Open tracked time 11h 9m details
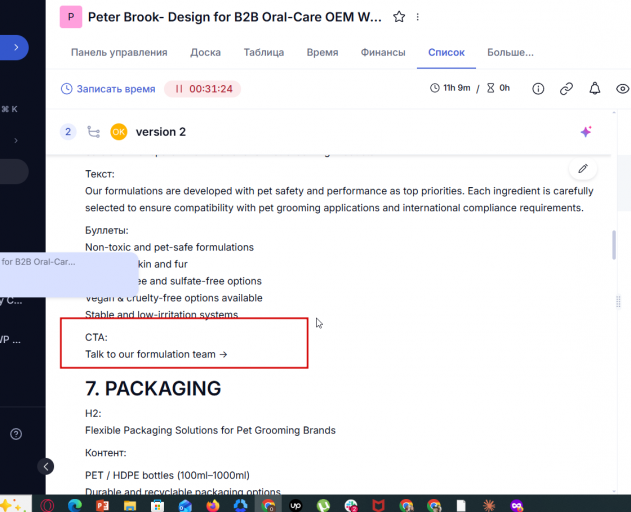 coord(450,88)
